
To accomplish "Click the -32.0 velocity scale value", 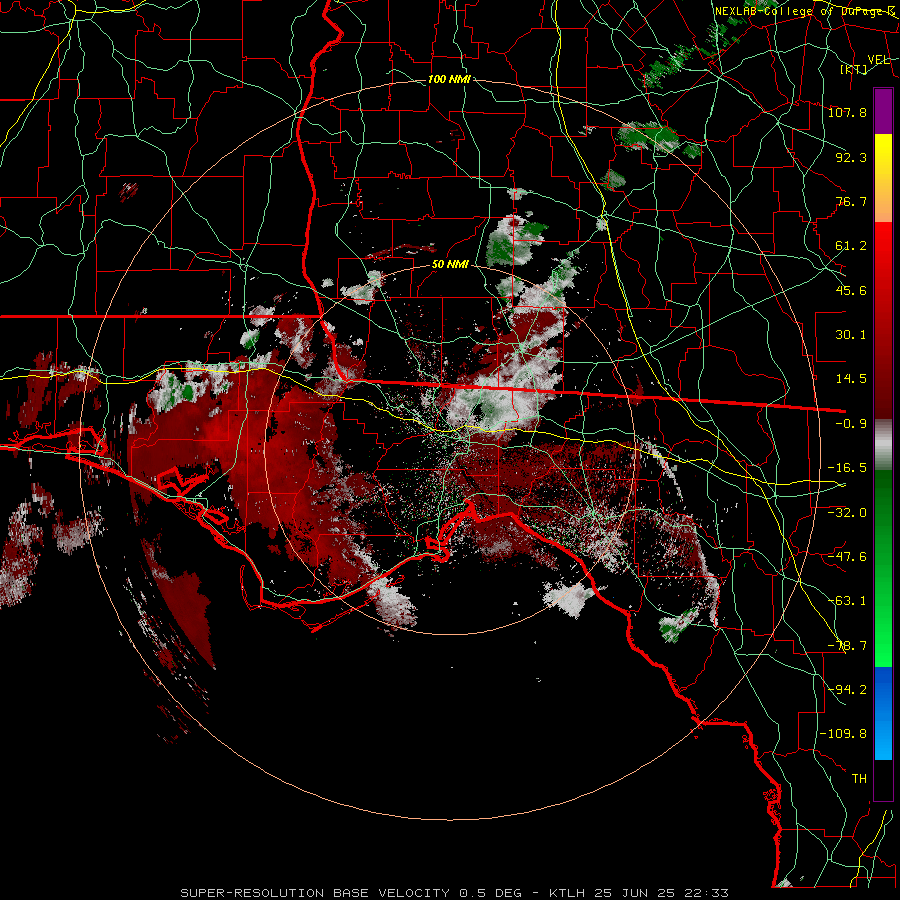I will [847, 512].
